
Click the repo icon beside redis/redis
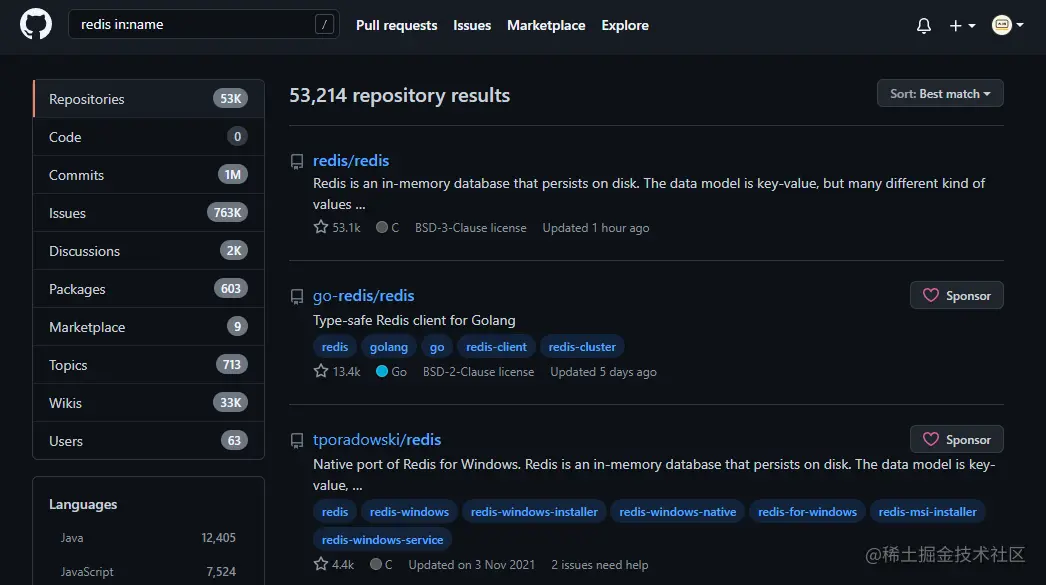[x=297, y=162]
